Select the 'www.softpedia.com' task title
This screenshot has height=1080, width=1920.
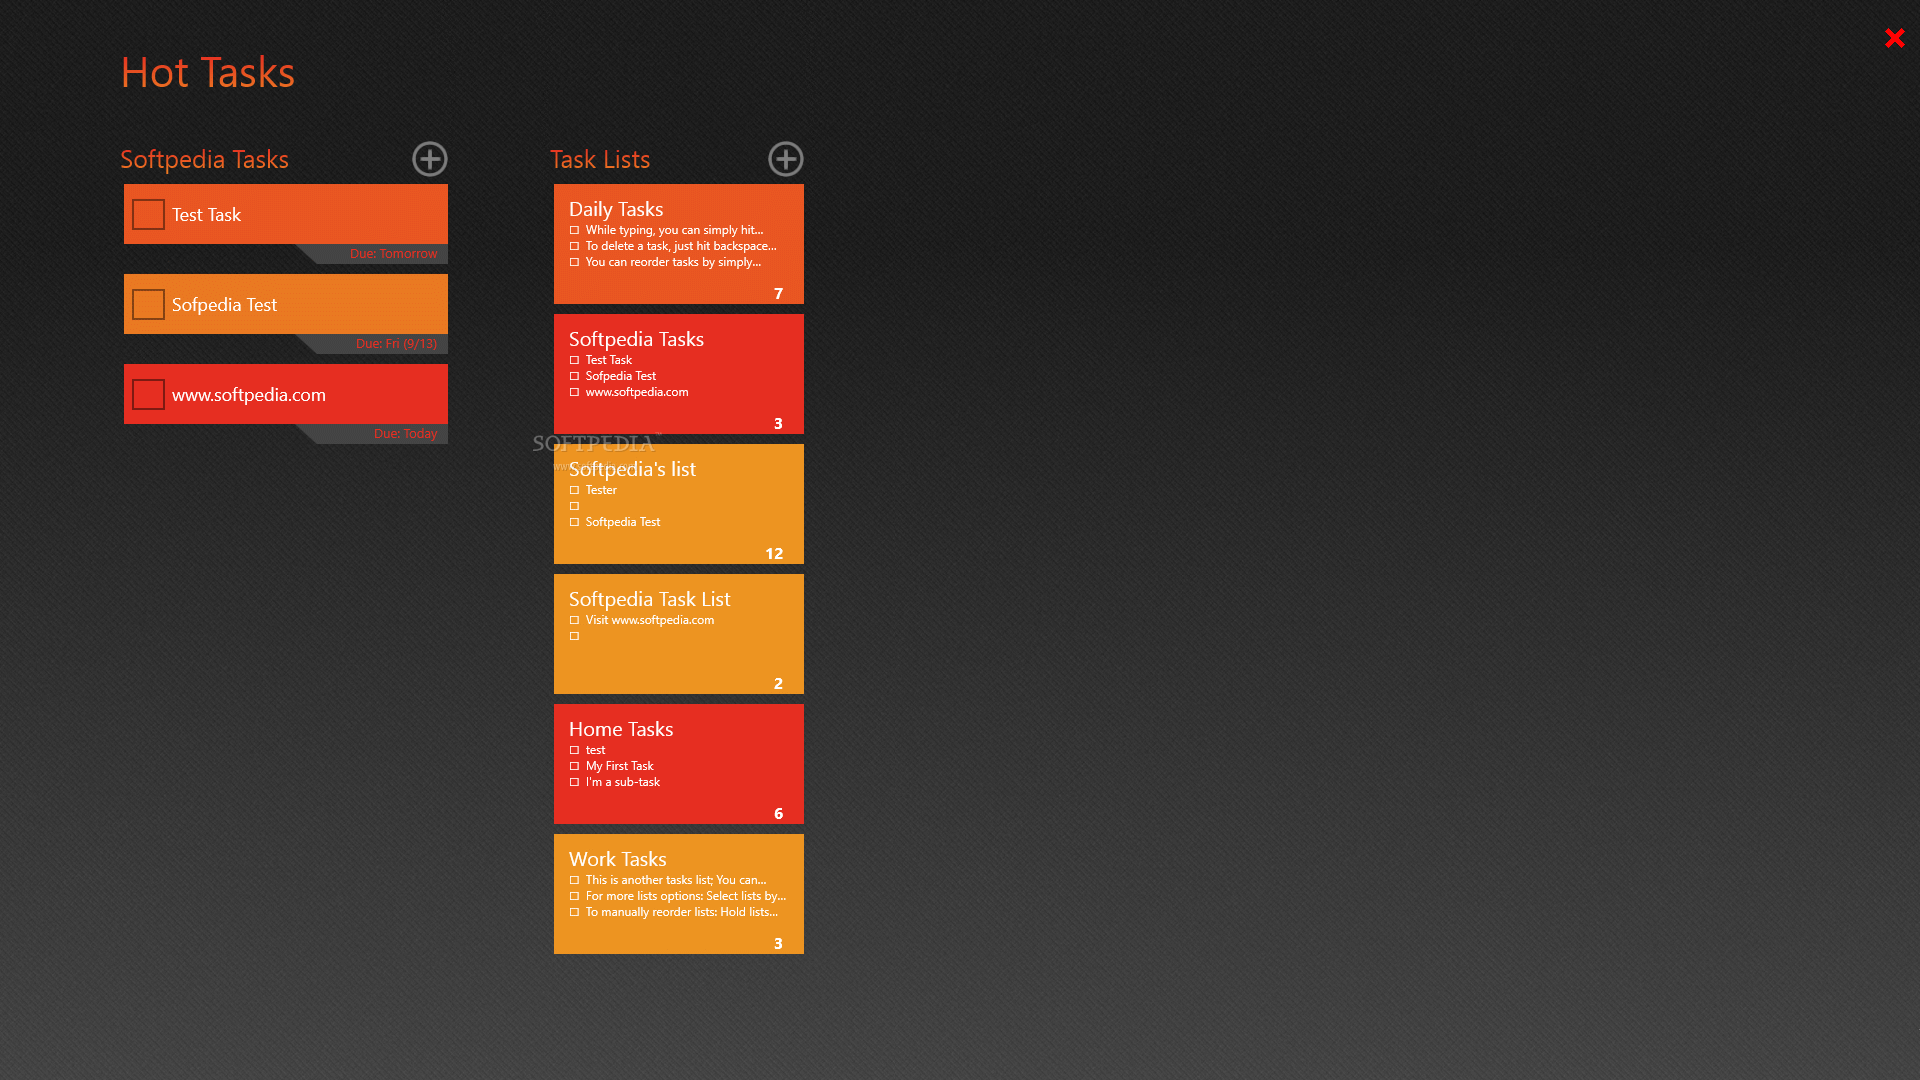coord(249,395)
